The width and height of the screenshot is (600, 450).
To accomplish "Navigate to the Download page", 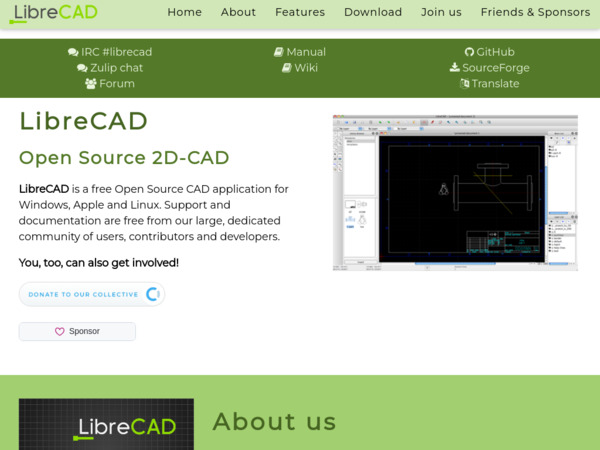I will coord(373,12).
